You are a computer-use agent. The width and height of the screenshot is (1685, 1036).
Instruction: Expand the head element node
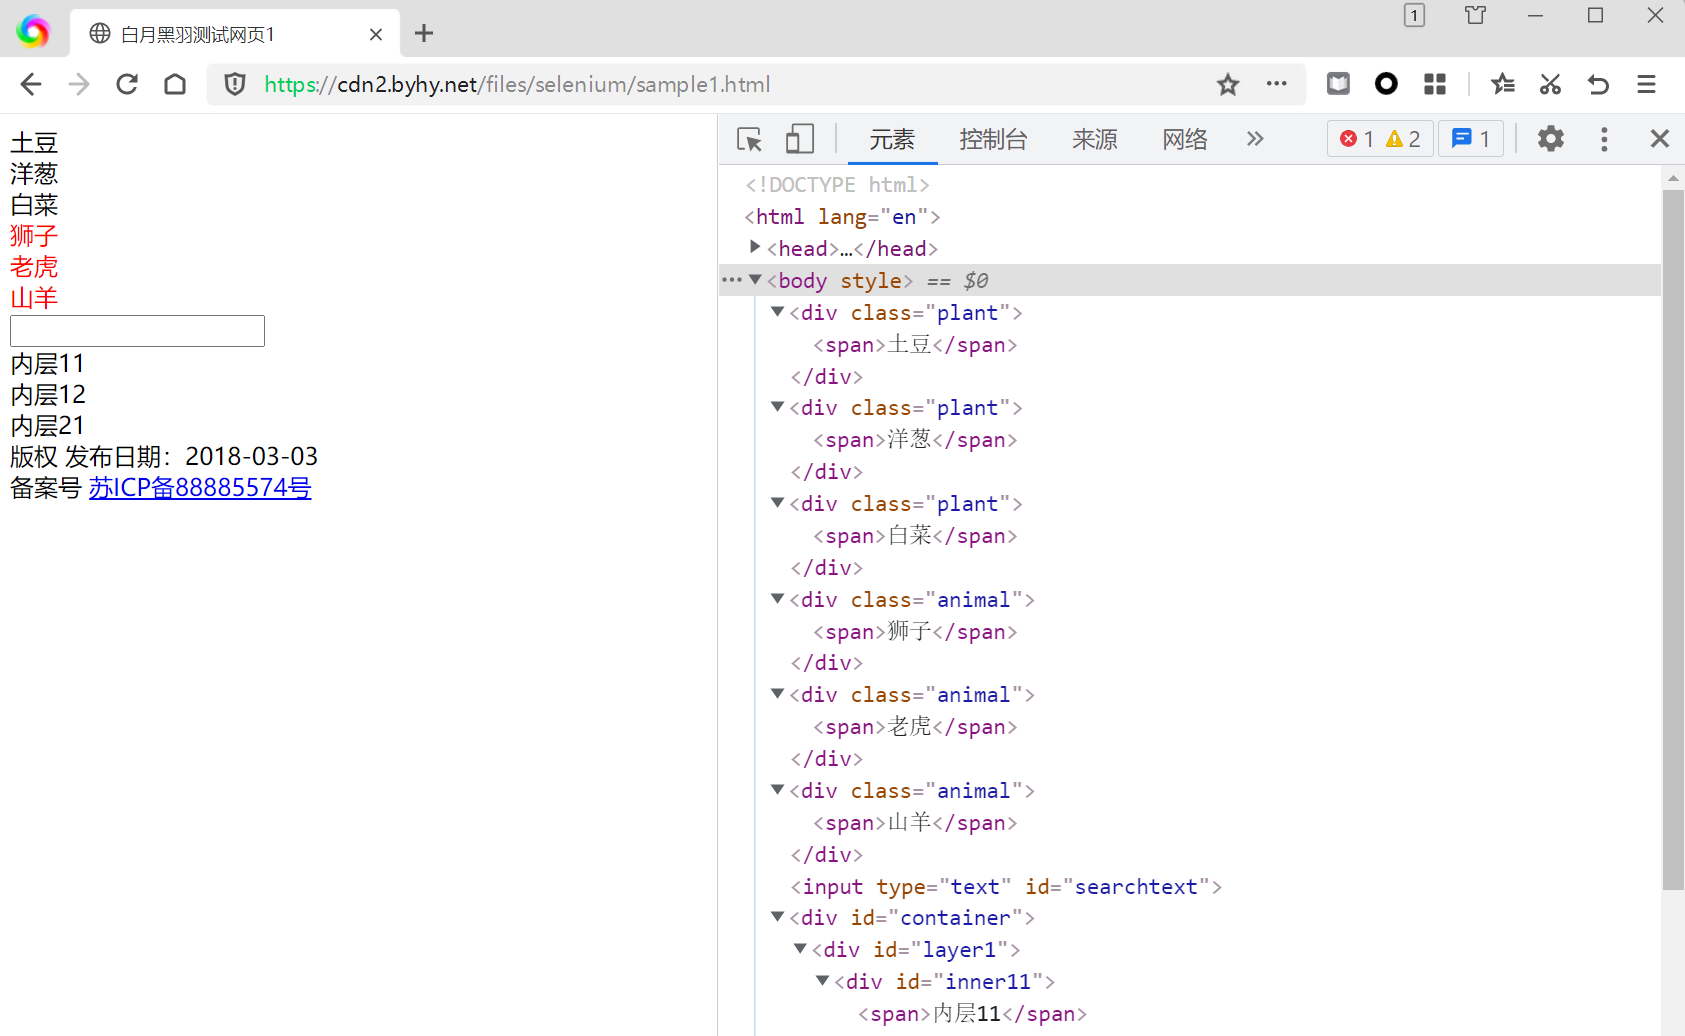coord(755,247)
